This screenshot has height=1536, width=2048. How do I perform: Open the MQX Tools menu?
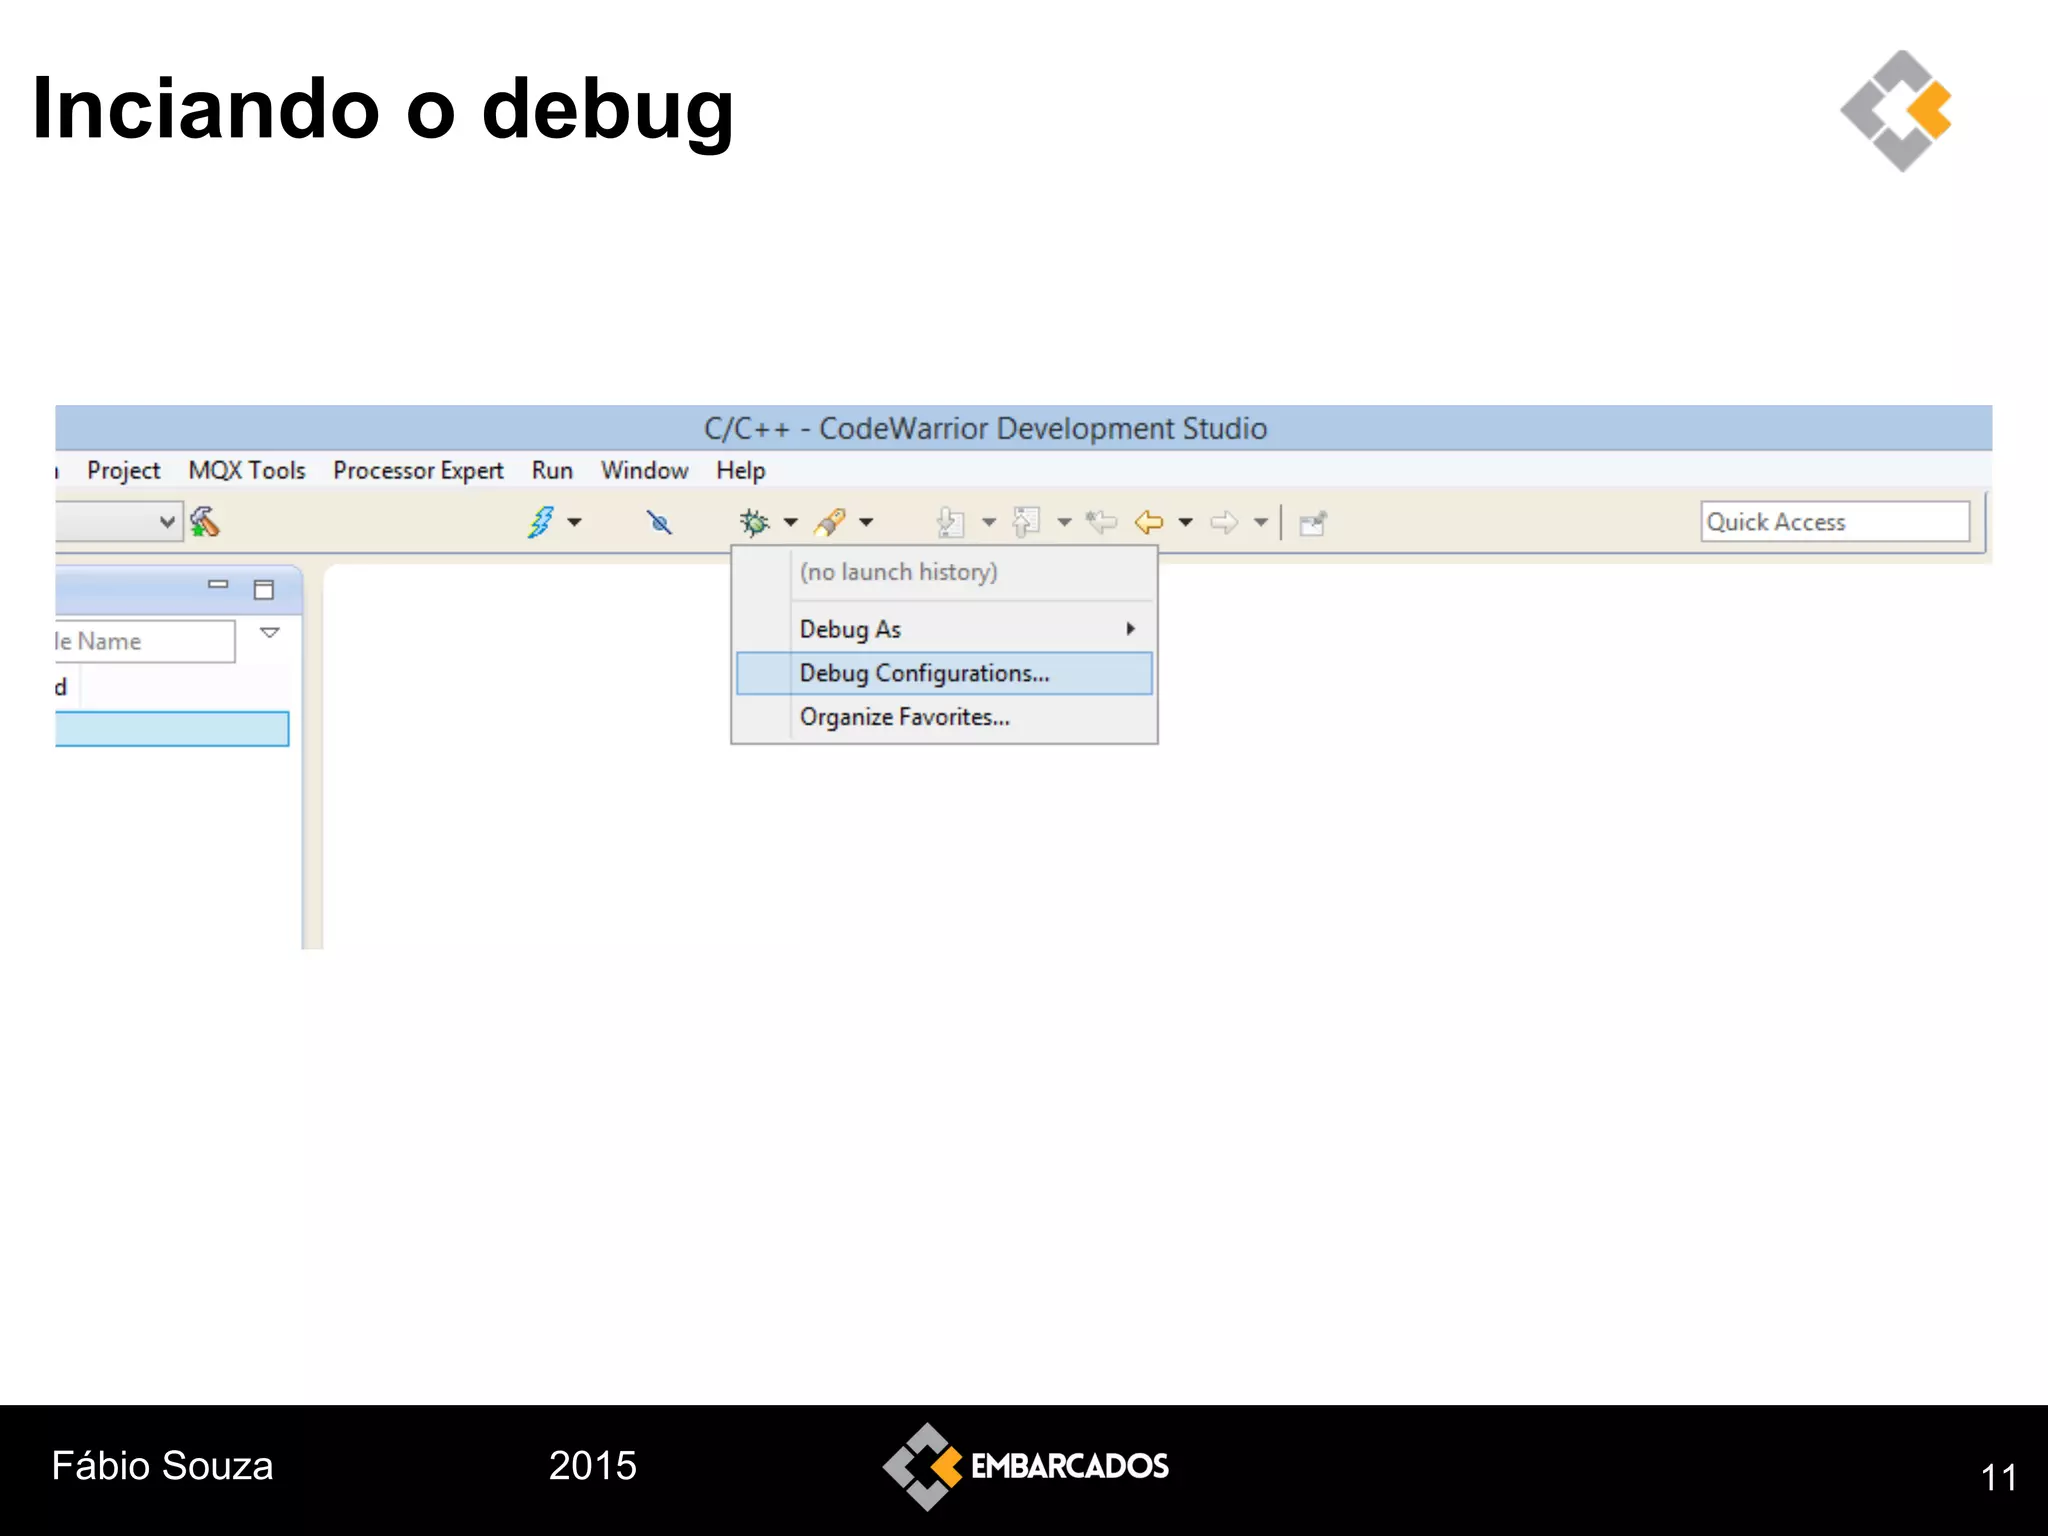247,470
